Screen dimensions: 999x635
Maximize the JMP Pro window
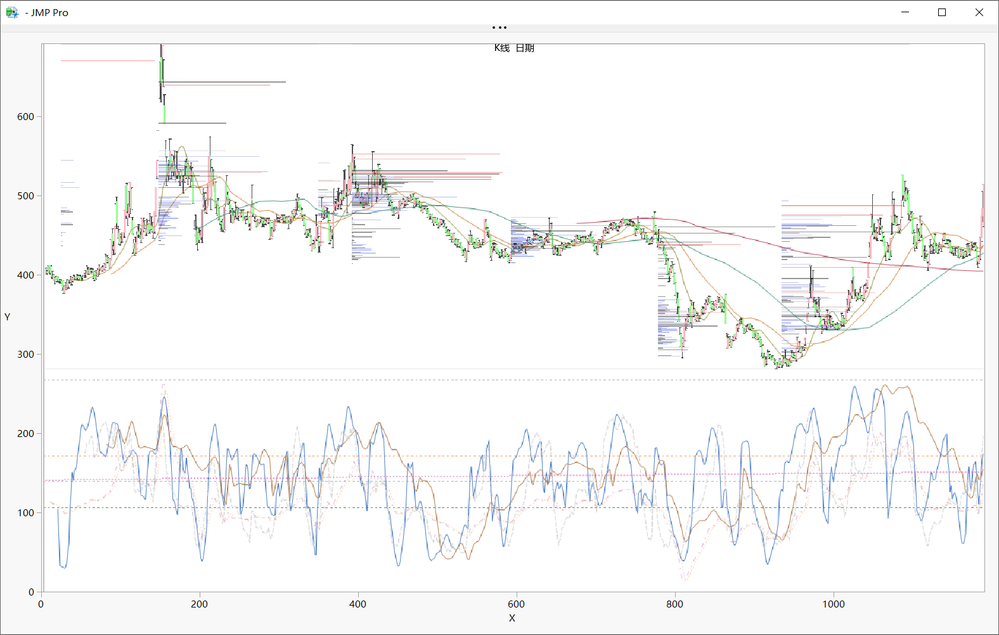pyautogui.click(x=942, y=12)
